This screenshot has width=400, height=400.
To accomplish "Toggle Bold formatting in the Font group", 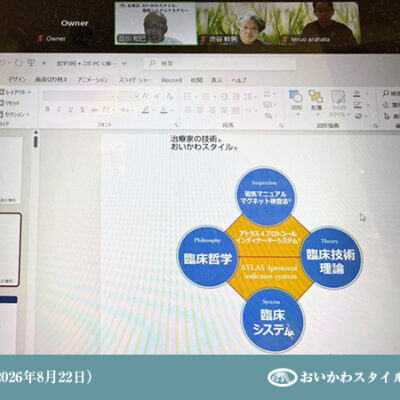I will click(47, 109).
